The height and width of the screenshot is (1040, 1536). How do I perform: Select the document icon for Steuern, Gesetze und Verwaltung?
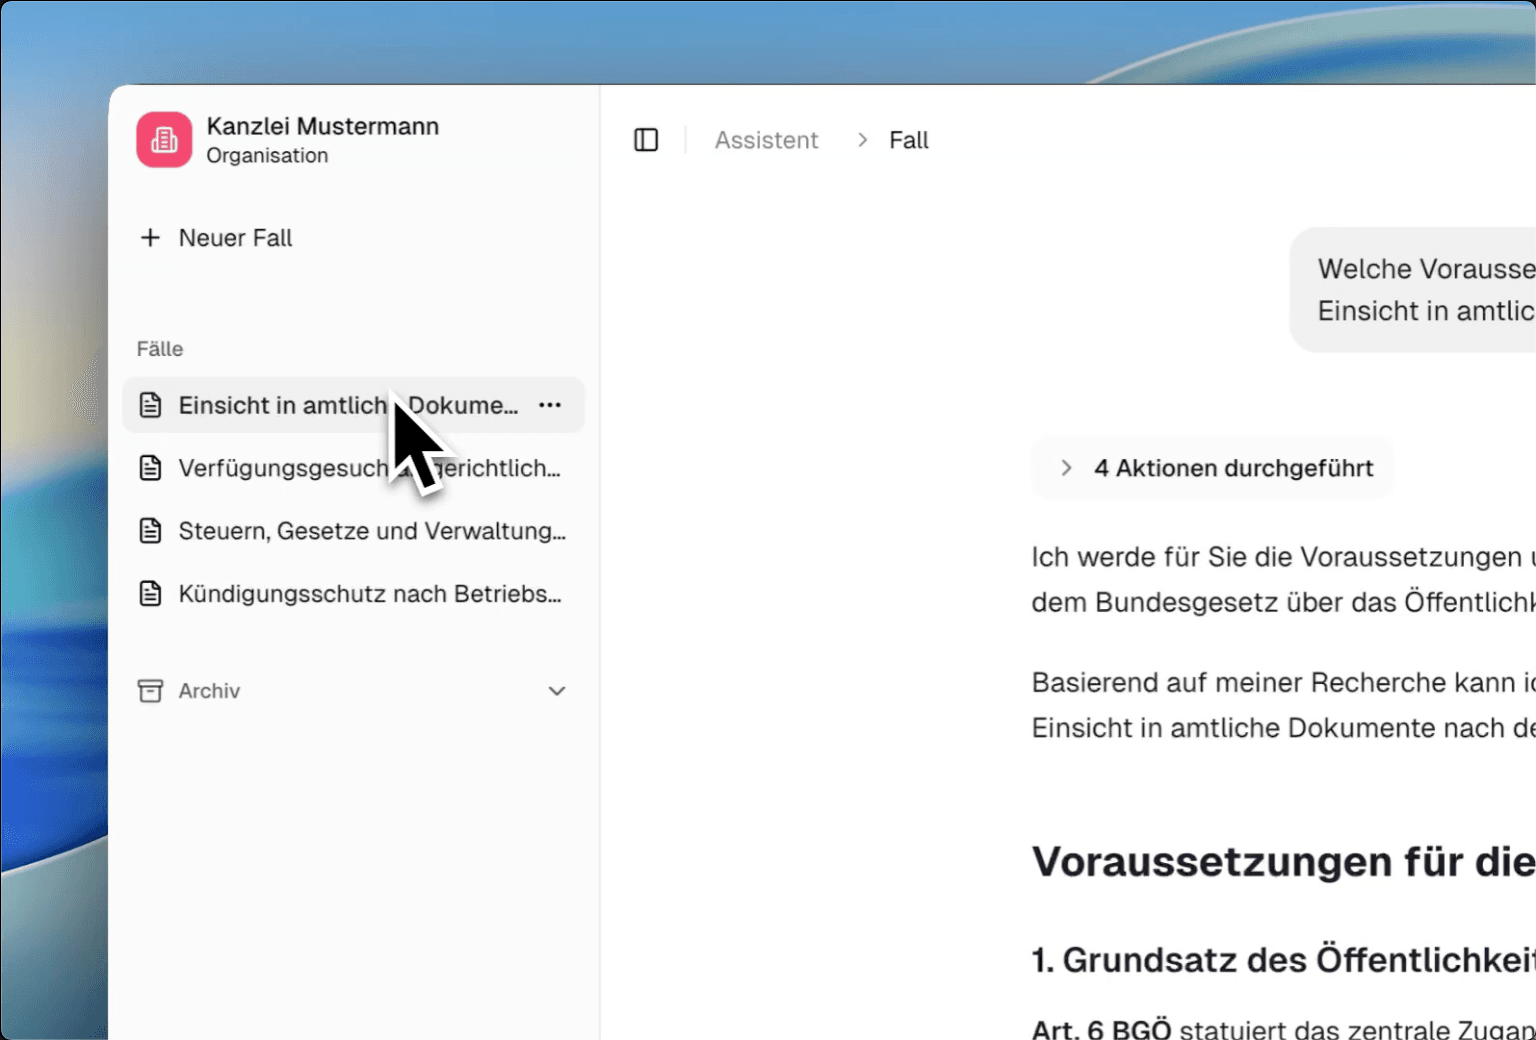pos(151,530)
